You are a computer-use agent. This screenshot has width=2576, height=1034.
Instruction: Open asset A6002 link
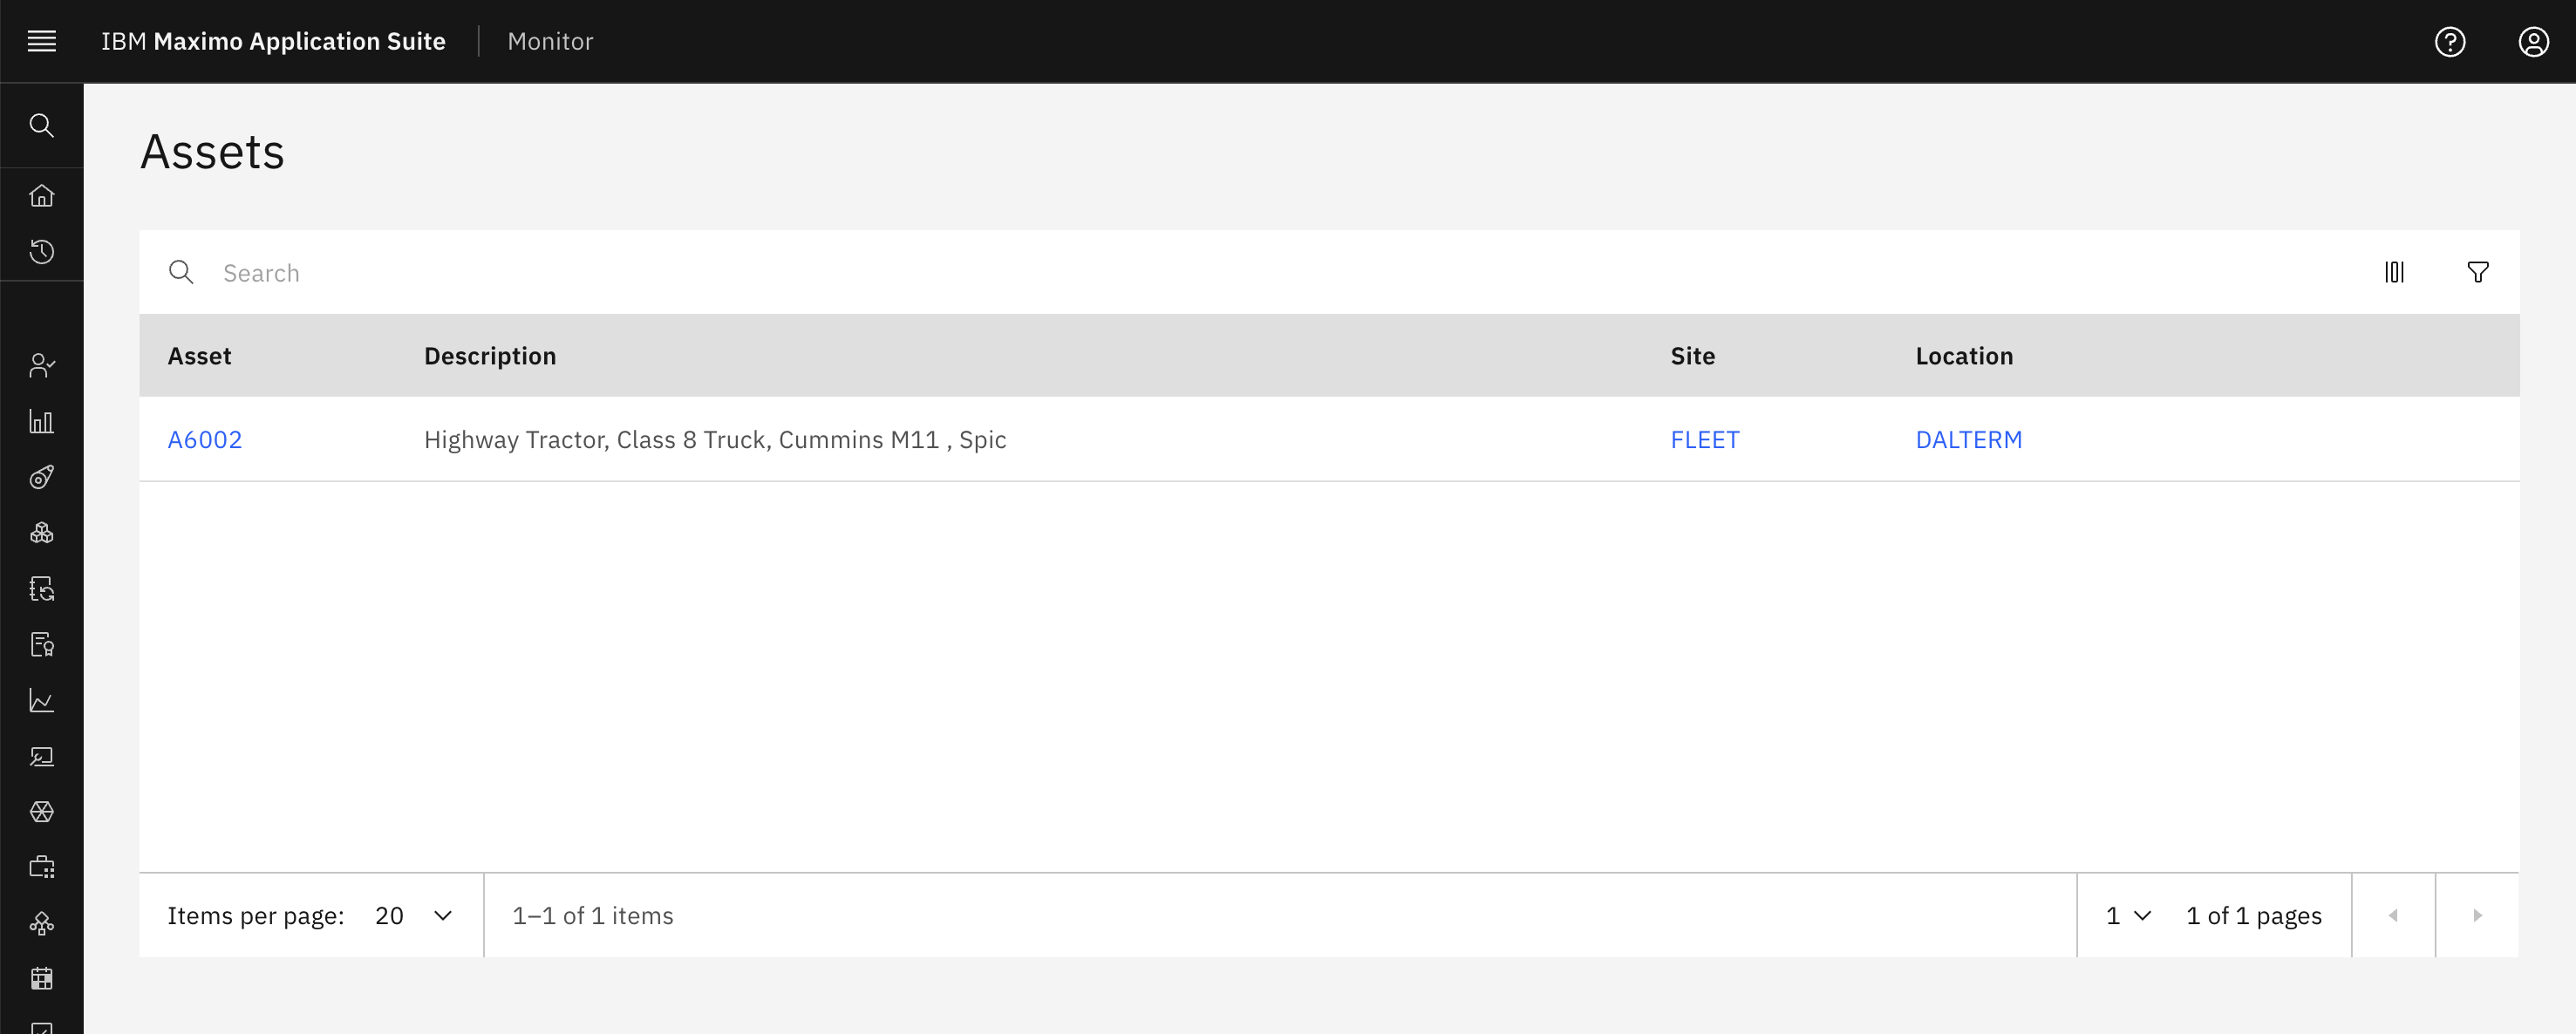204,439
